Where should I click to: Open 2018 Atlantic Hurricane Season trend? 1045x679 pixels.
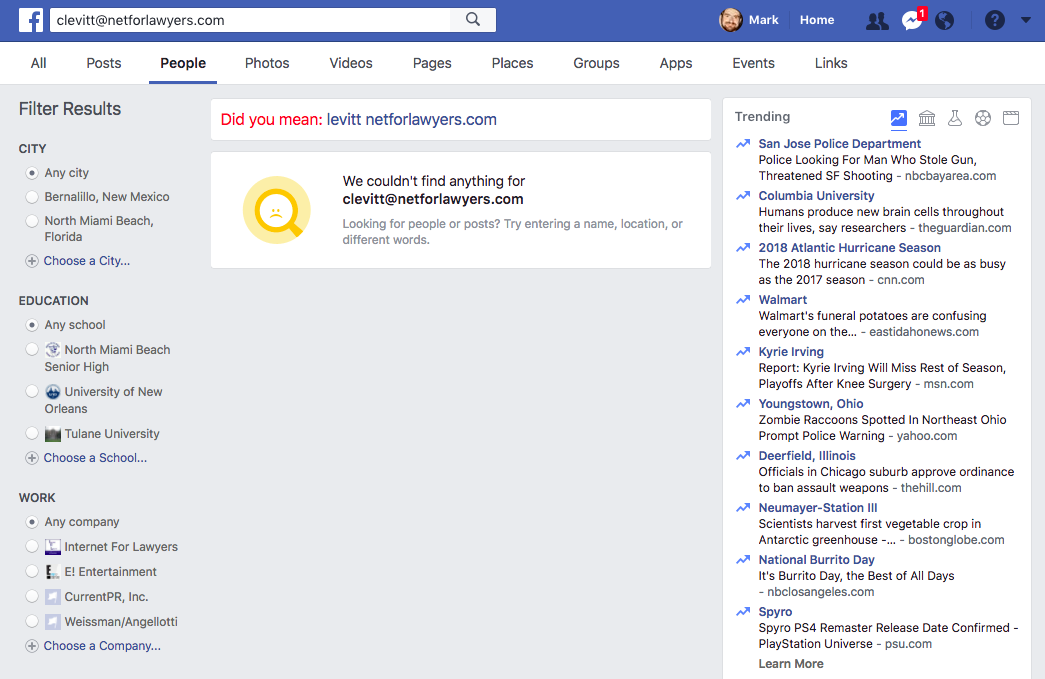(x=849, y=247)
